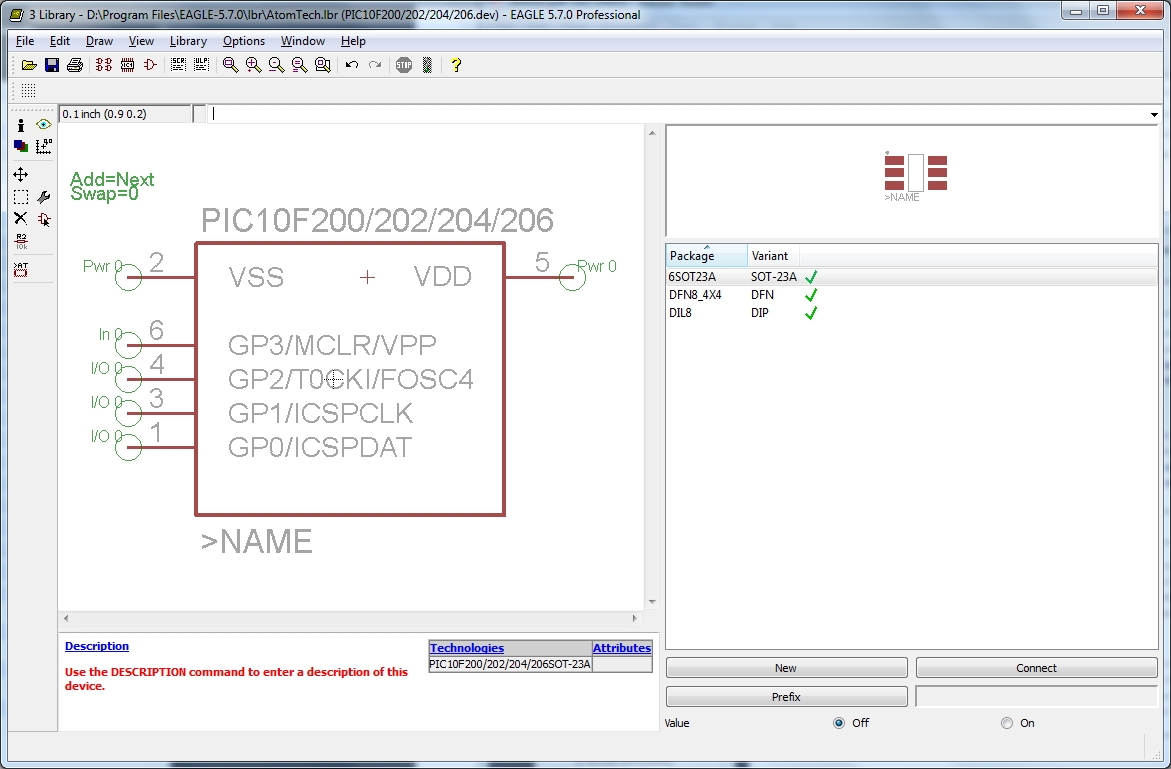Open the View menu
Screen dimensions: 1171x769
coord(141,41)
